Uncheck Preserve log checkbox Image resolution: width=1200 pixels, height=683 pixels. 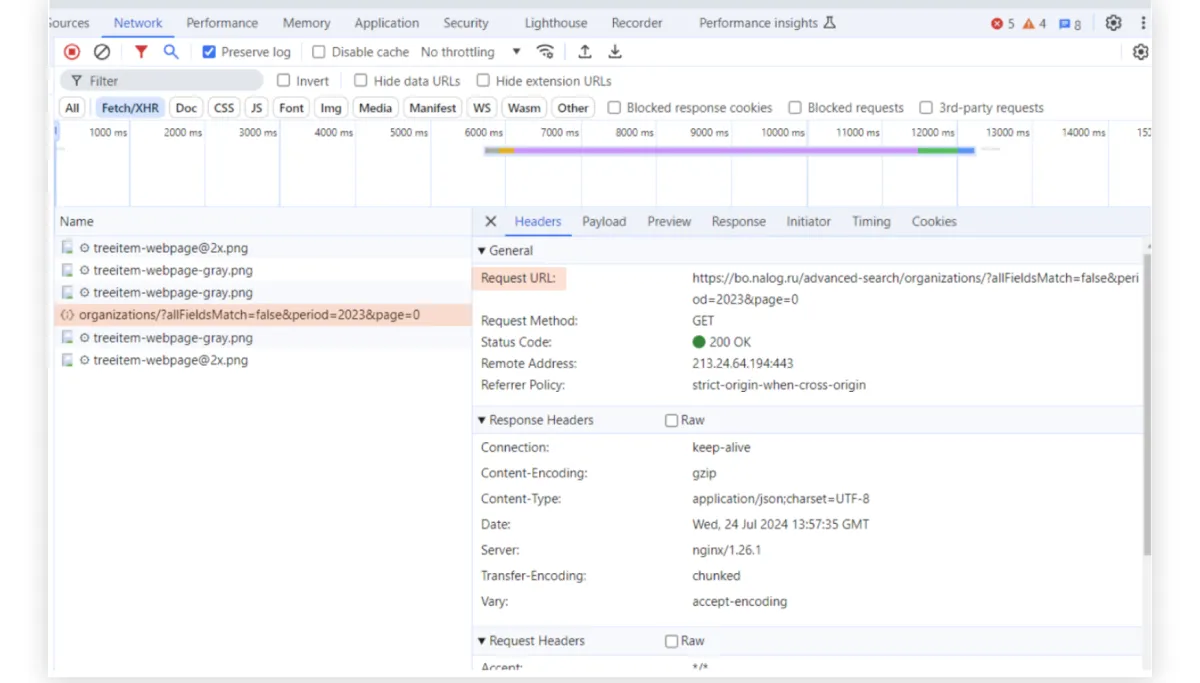pyautogui.click(x=209, y=52)
